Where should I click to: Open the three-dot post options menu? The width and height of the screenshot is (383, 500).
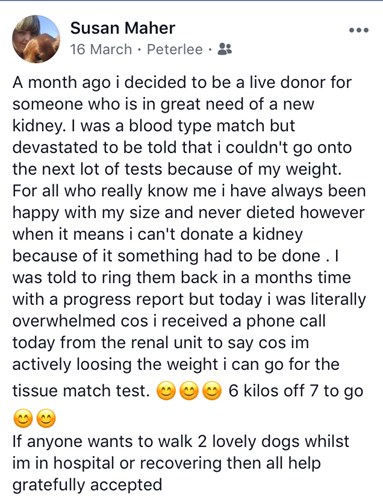pos(359,30)
